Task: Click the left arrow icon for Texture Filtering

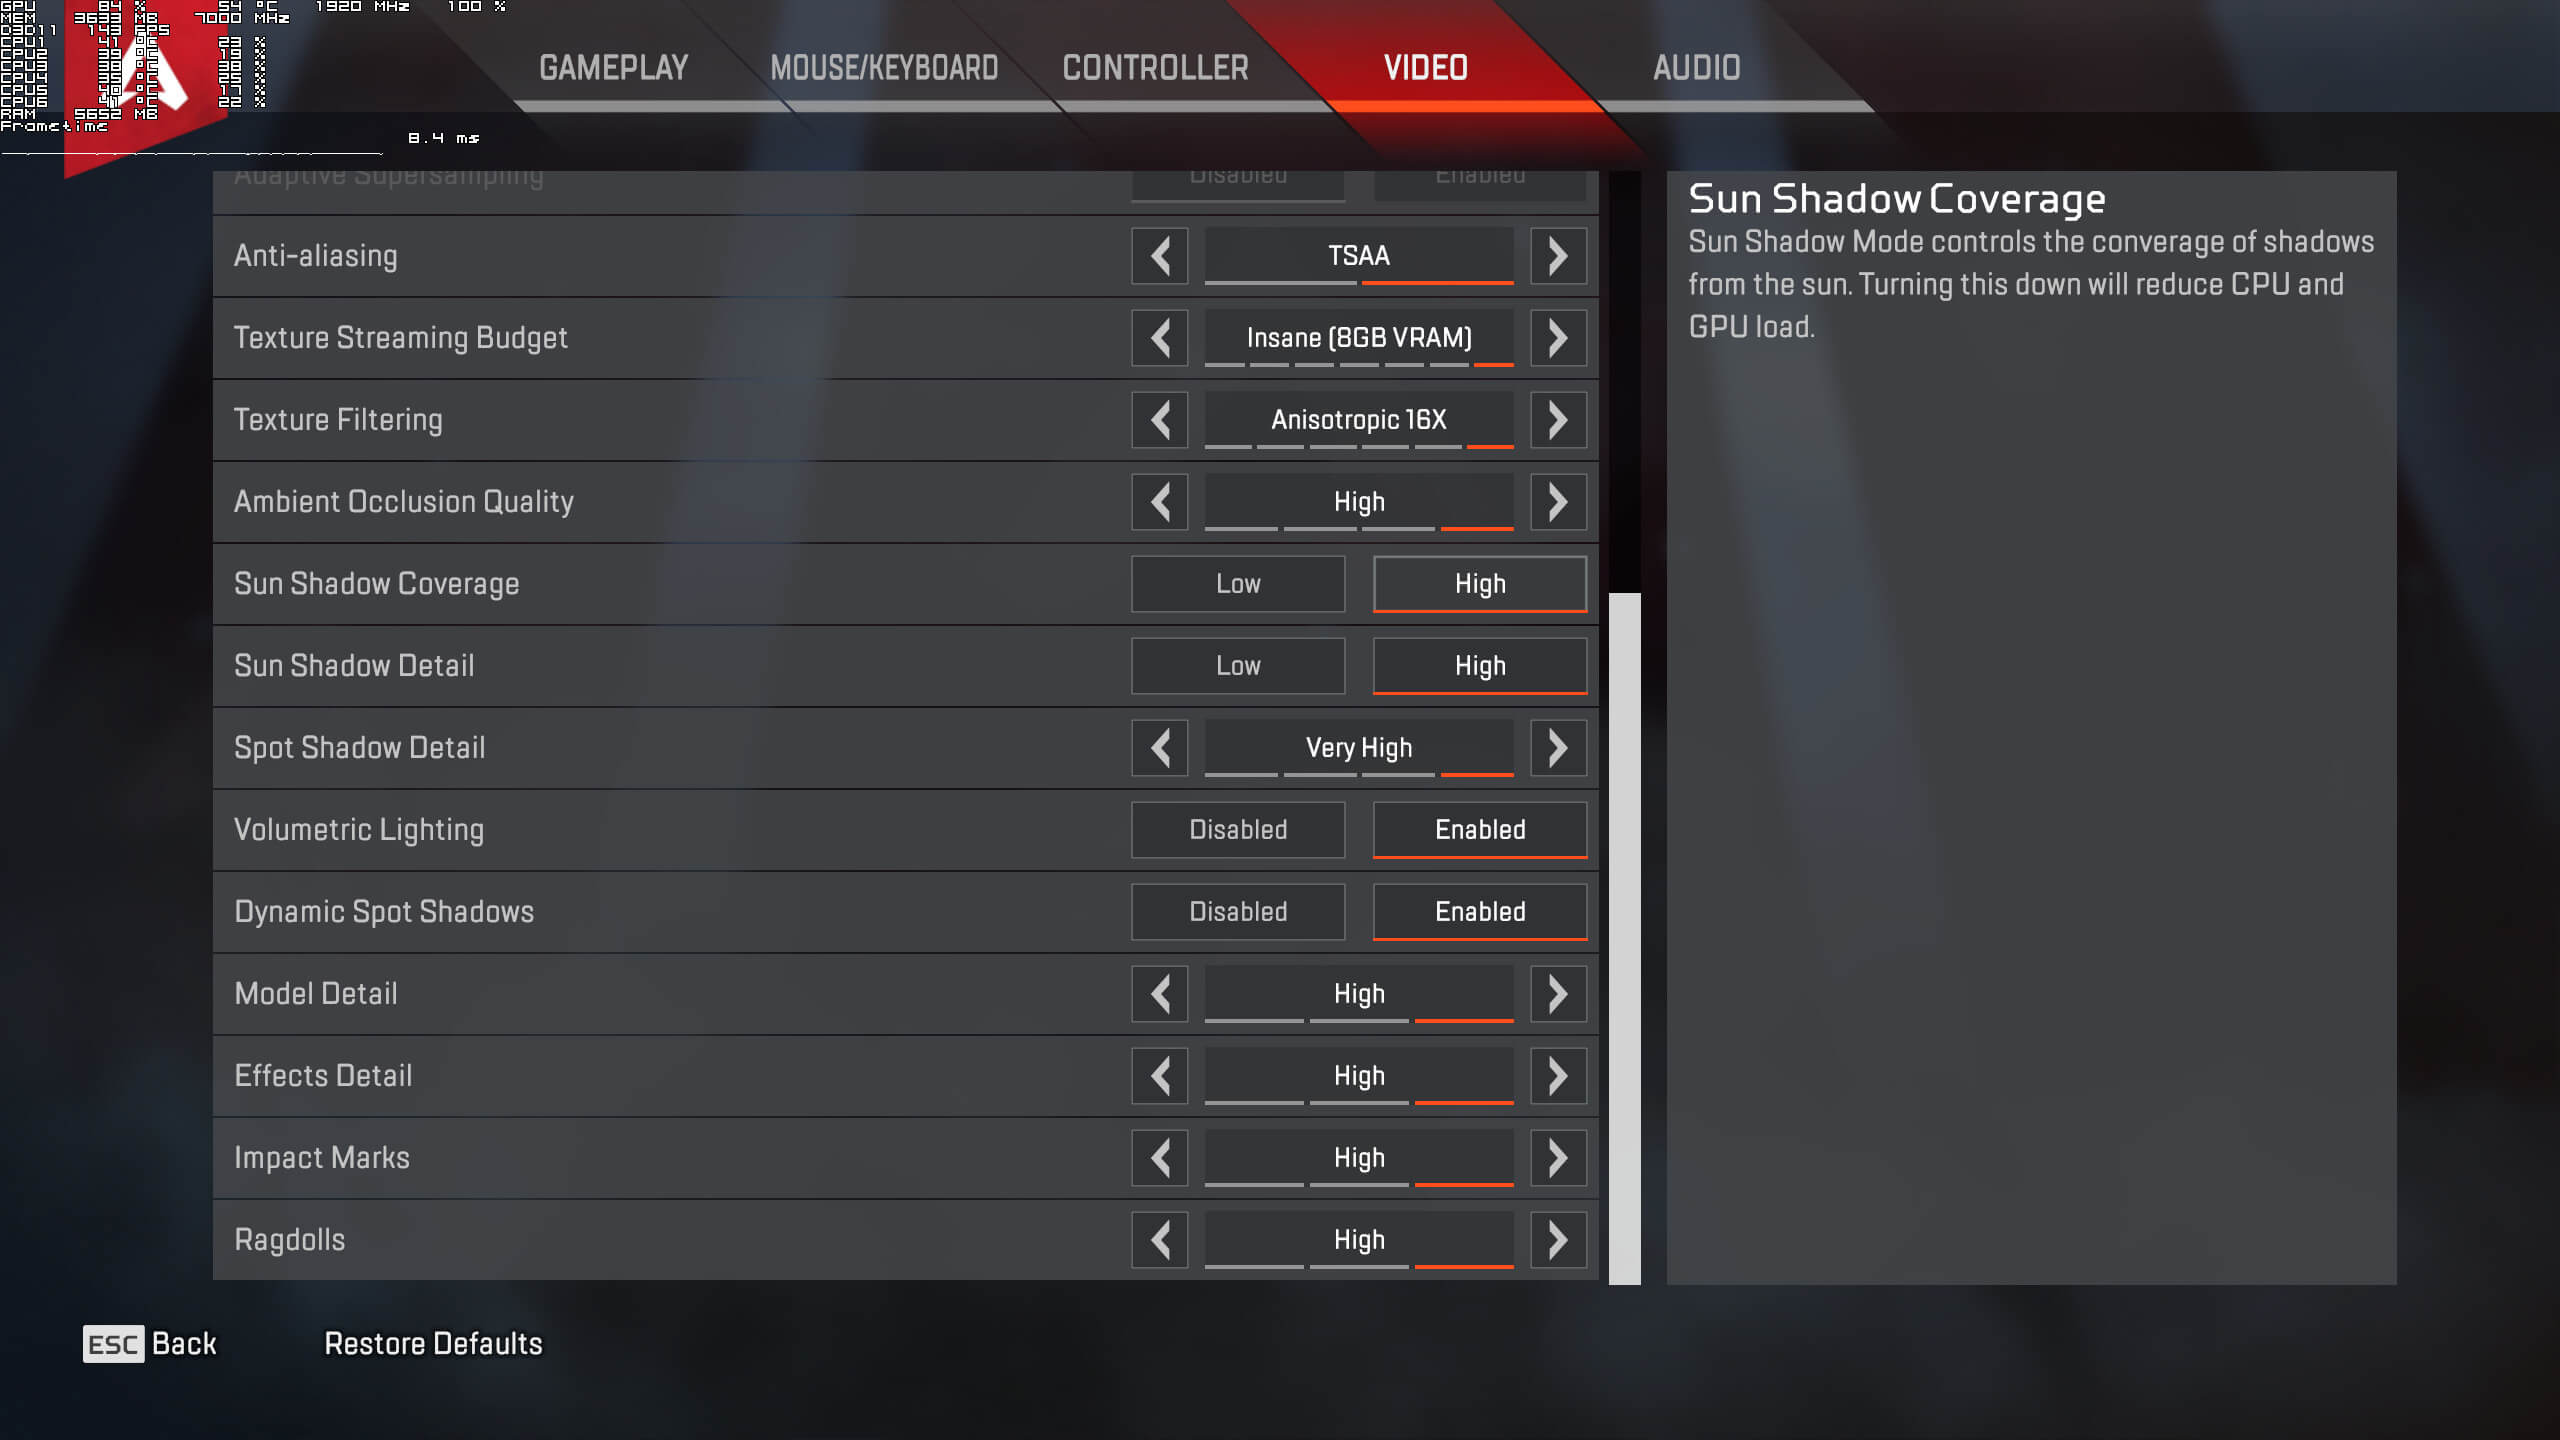Action: coord(1159,418)
